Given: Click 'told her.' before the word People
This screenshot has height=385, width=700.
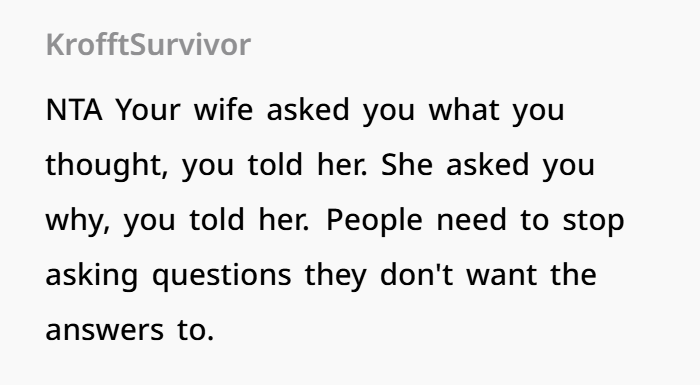Looking at the screenshot, I should tap(249, 220).
